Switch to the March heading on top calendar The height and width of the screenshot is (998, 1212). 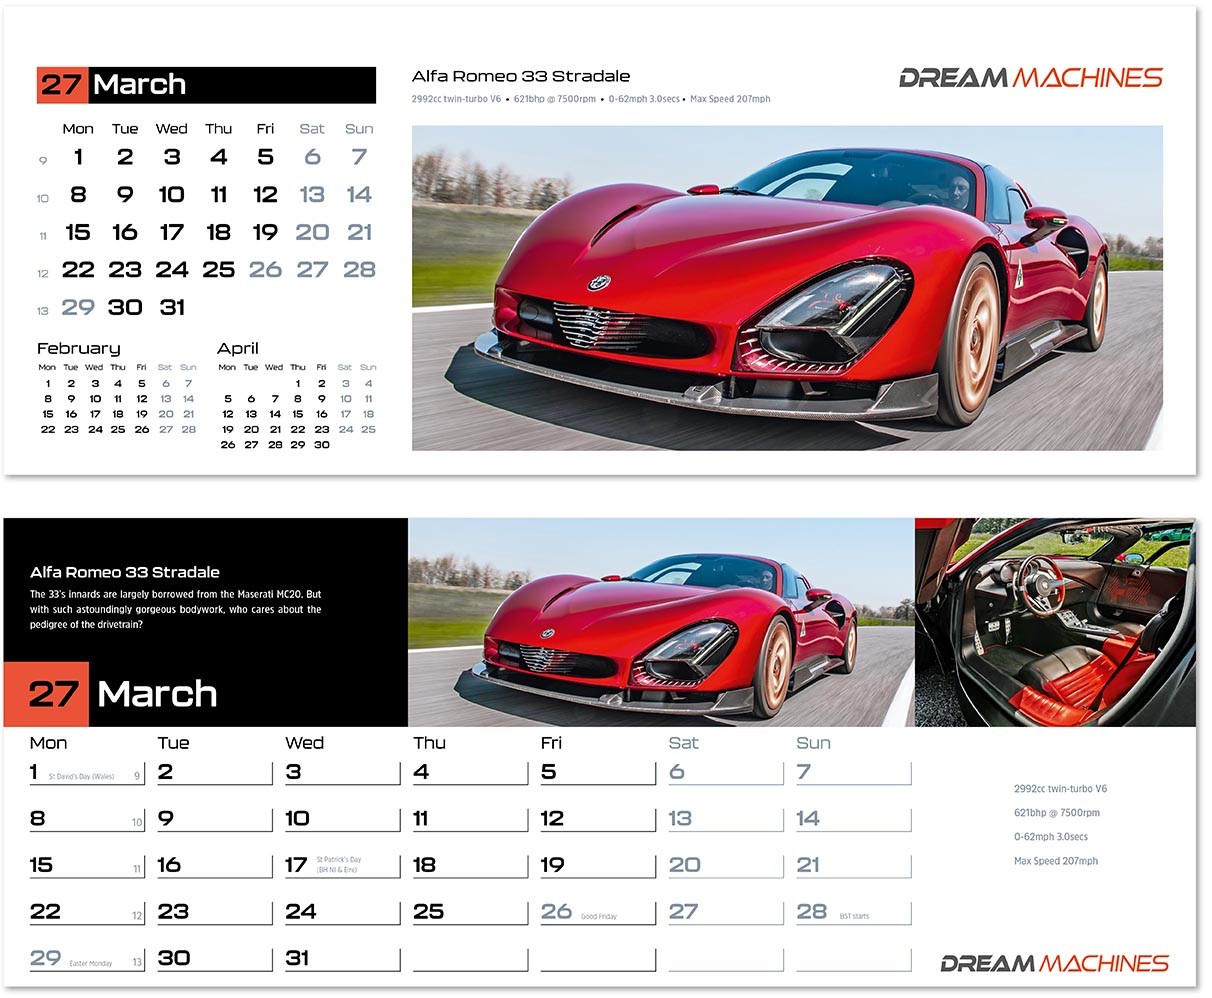click(x=140, y=85)
